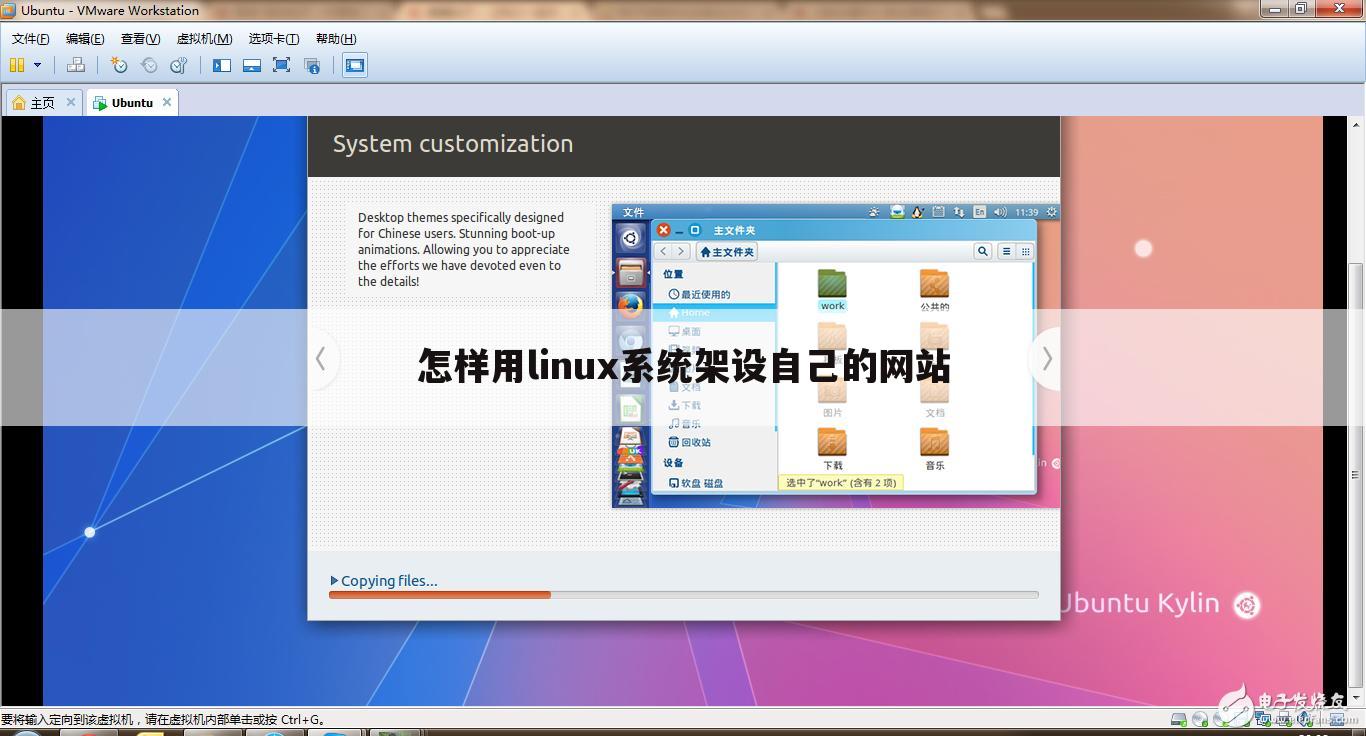Image resolution: width=1366 pixels, height=736 pixels.
Task: Advance the slideshow with the right chevron
Action: pyautogui.click(x=1046, y=358)
